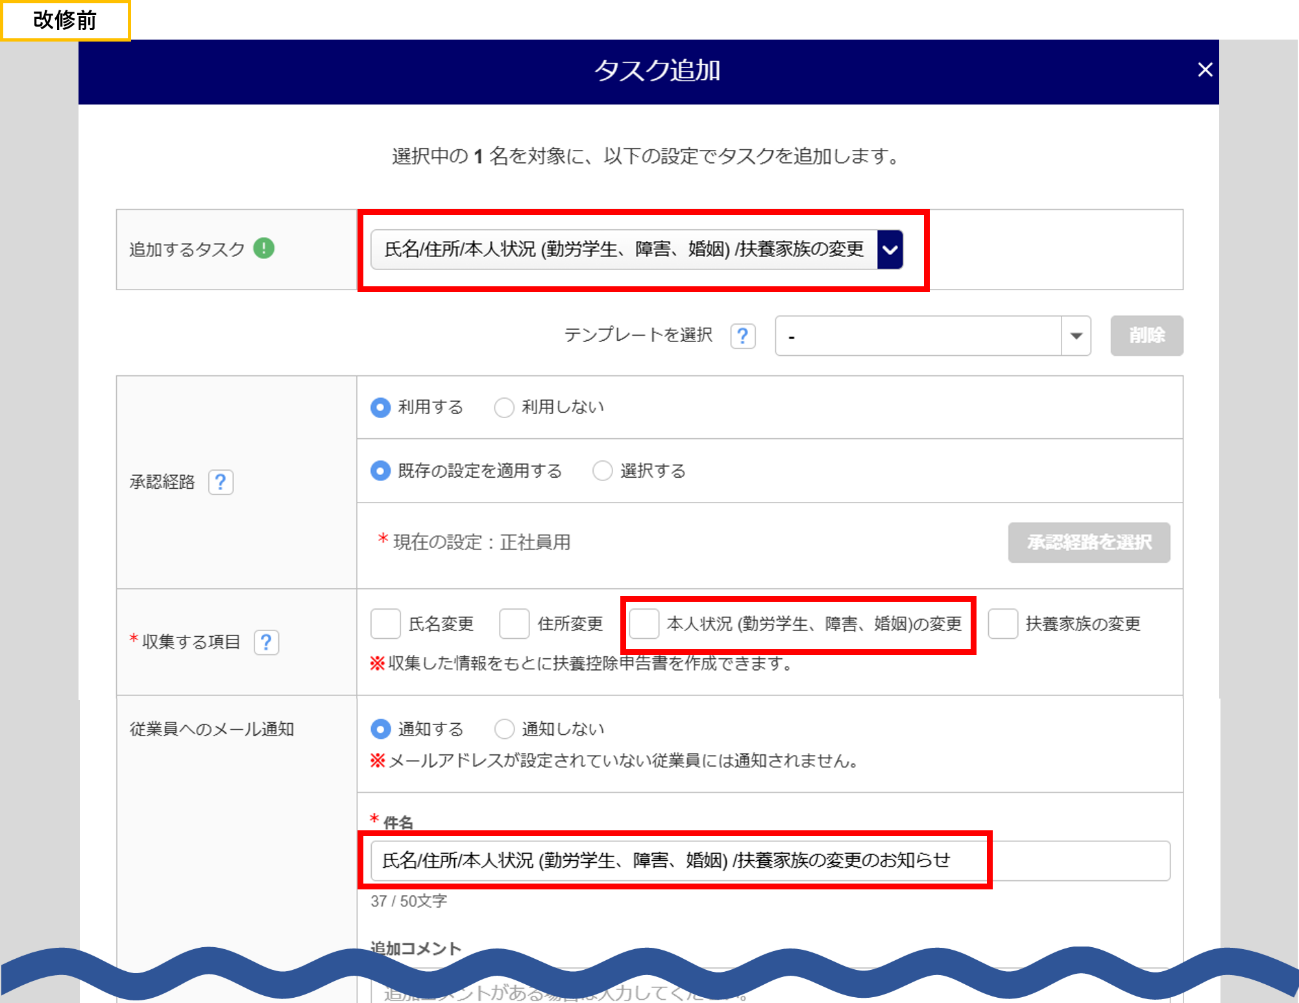Select the 利用する radio button
Screen dimensions: 1299x1003
381,407
